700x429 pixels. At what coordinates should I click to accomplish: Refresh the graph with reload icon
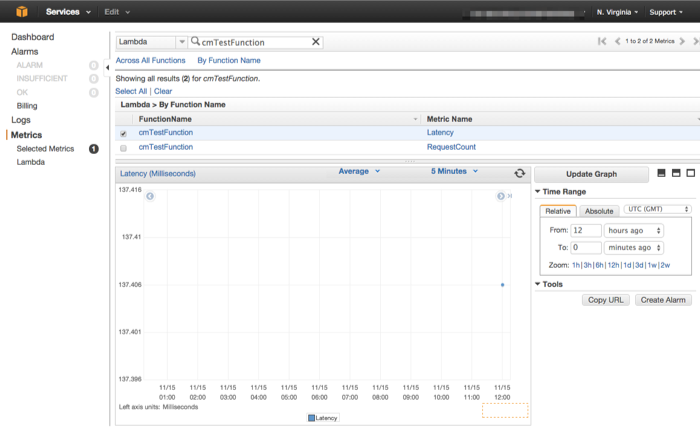click(x=520, y=173)
